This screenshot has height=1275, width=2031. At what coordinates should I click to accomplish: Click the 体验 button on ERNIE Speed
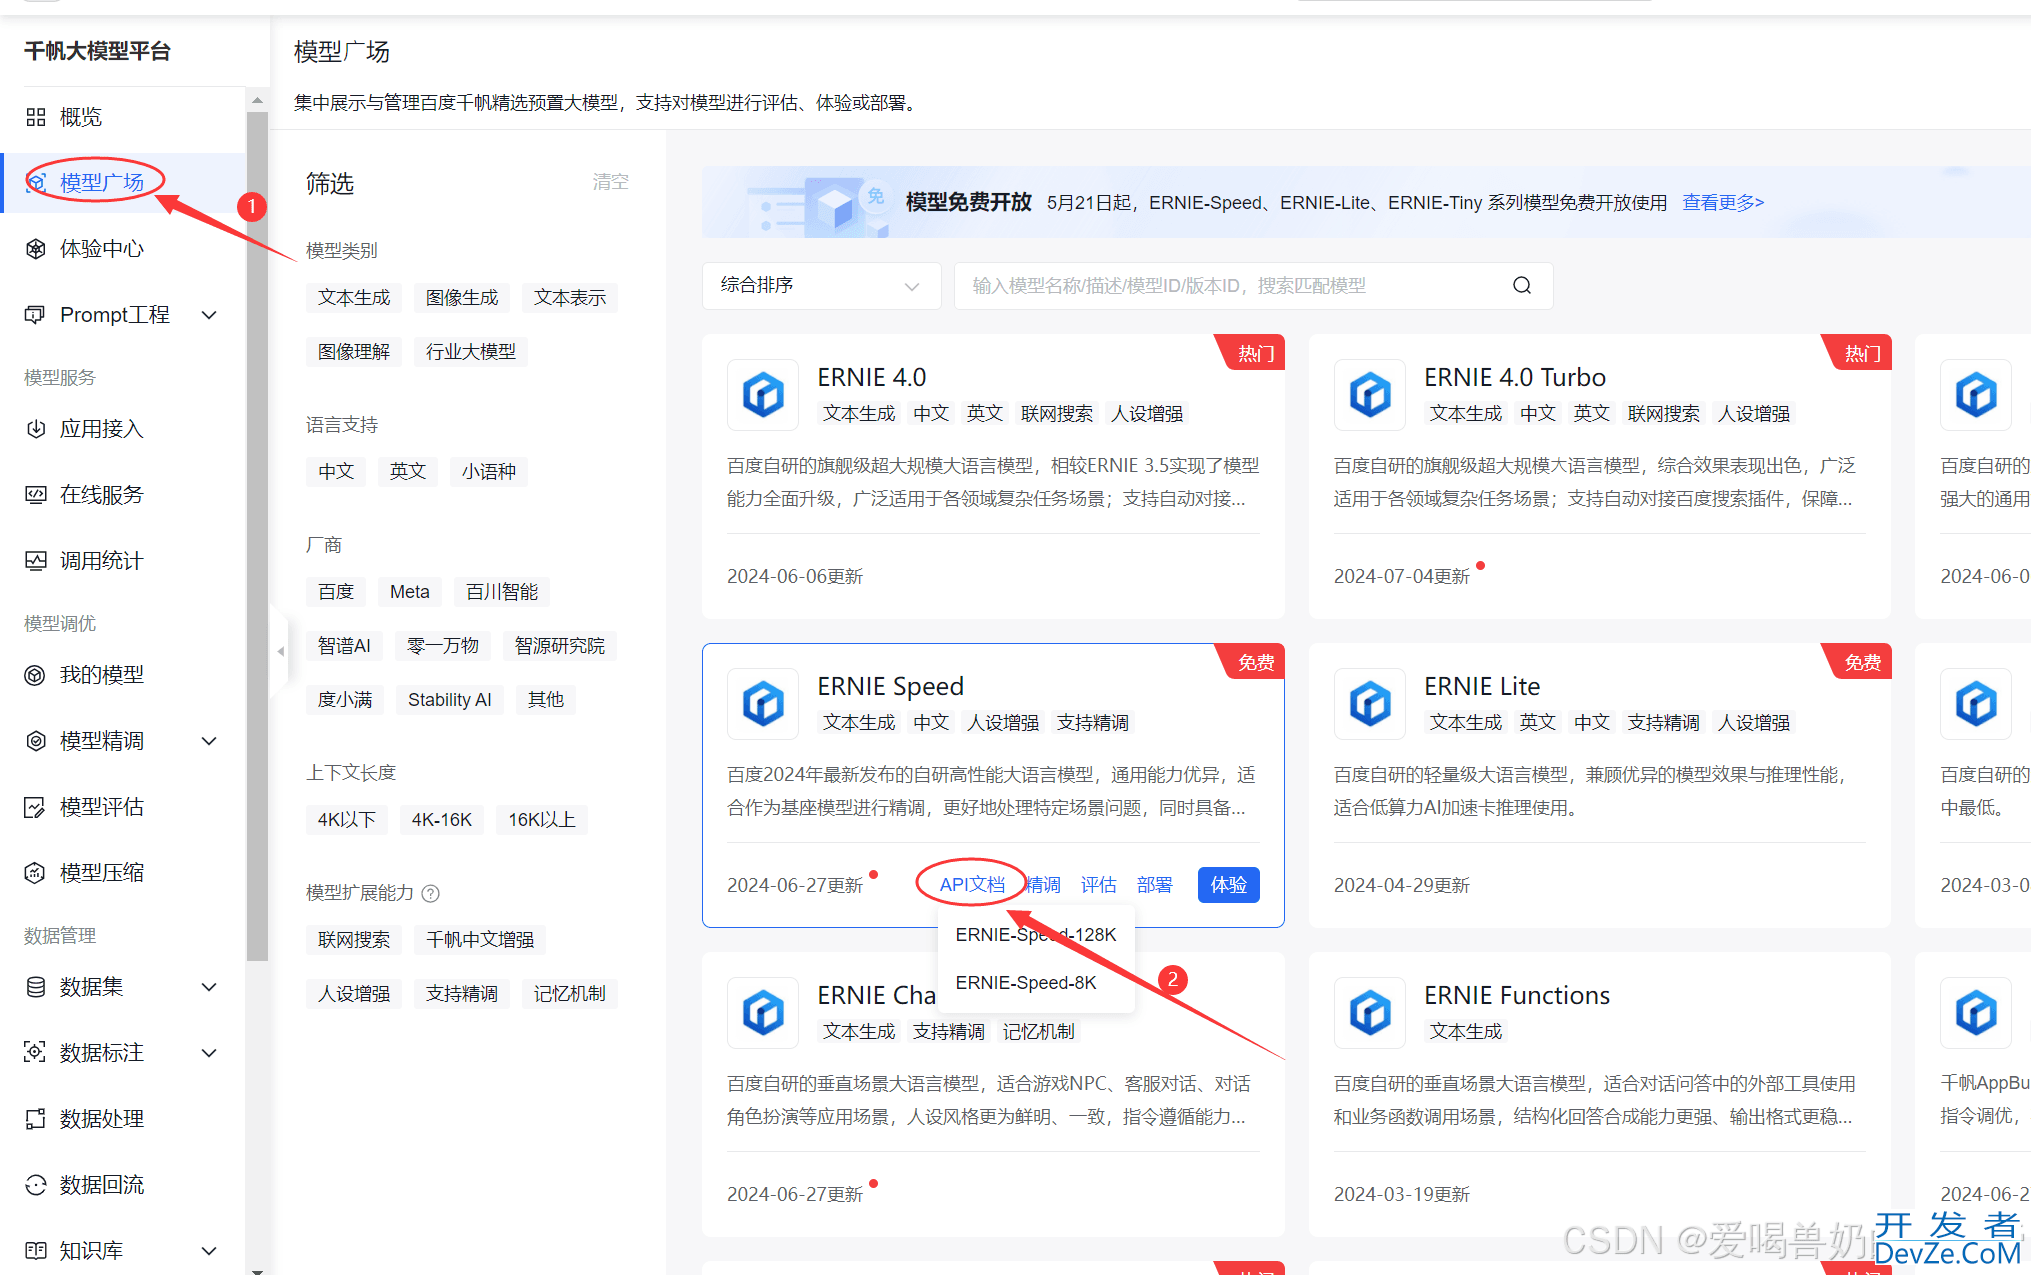[x=1228, y=885]
